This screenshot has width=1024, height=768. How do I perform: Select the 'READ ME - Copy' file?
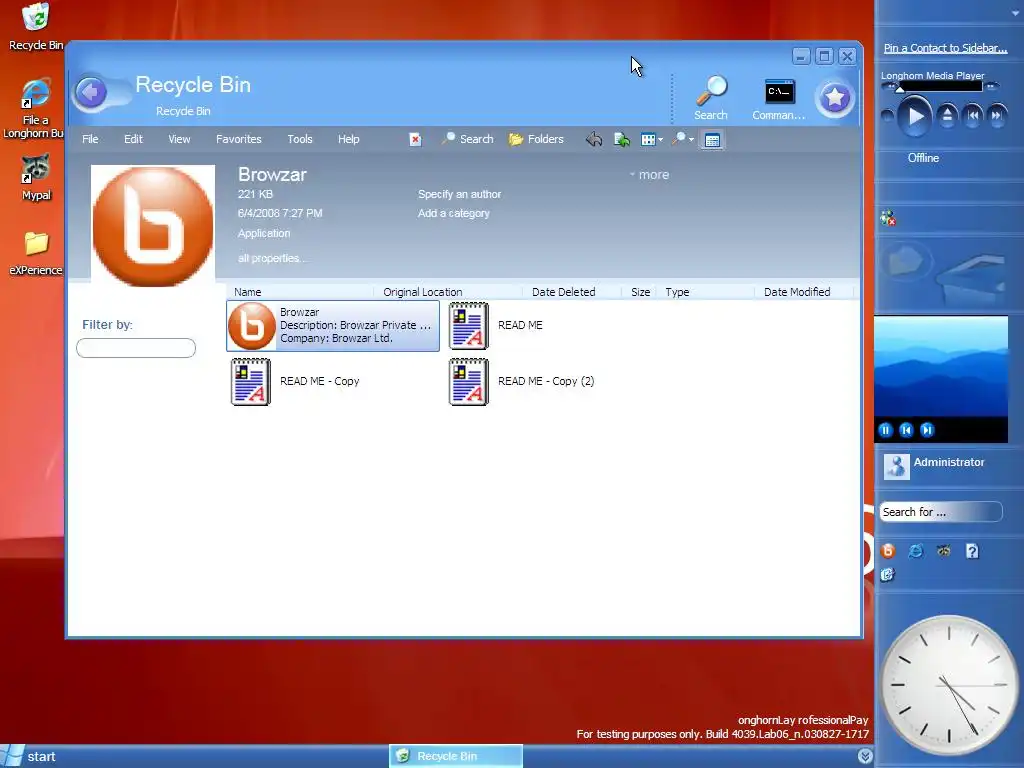coord(297,381)
